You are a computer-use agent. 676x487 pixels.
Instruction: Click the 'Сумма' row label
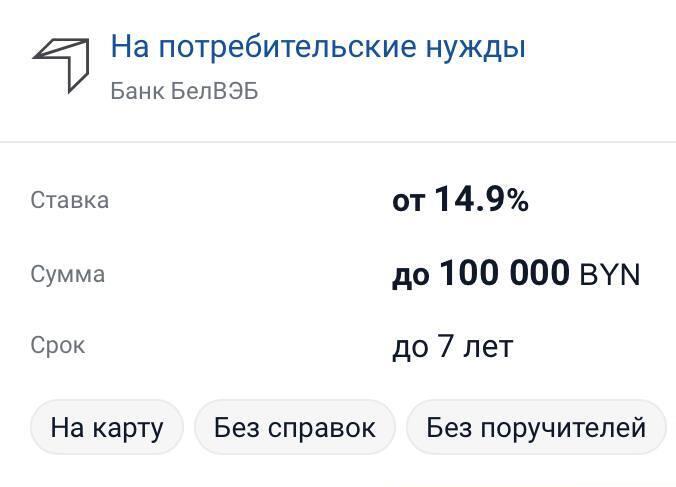pyautogui.click(x=68, y=274)
